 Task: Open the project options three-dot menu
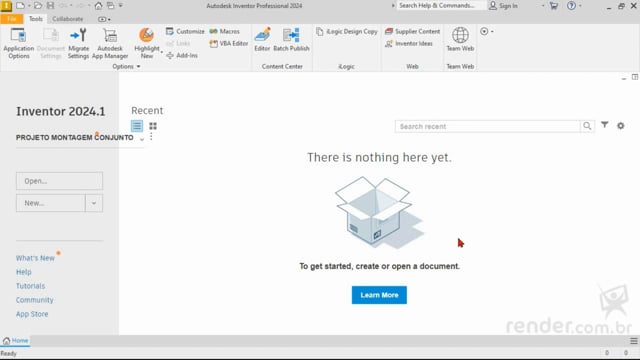pos(151,136)
